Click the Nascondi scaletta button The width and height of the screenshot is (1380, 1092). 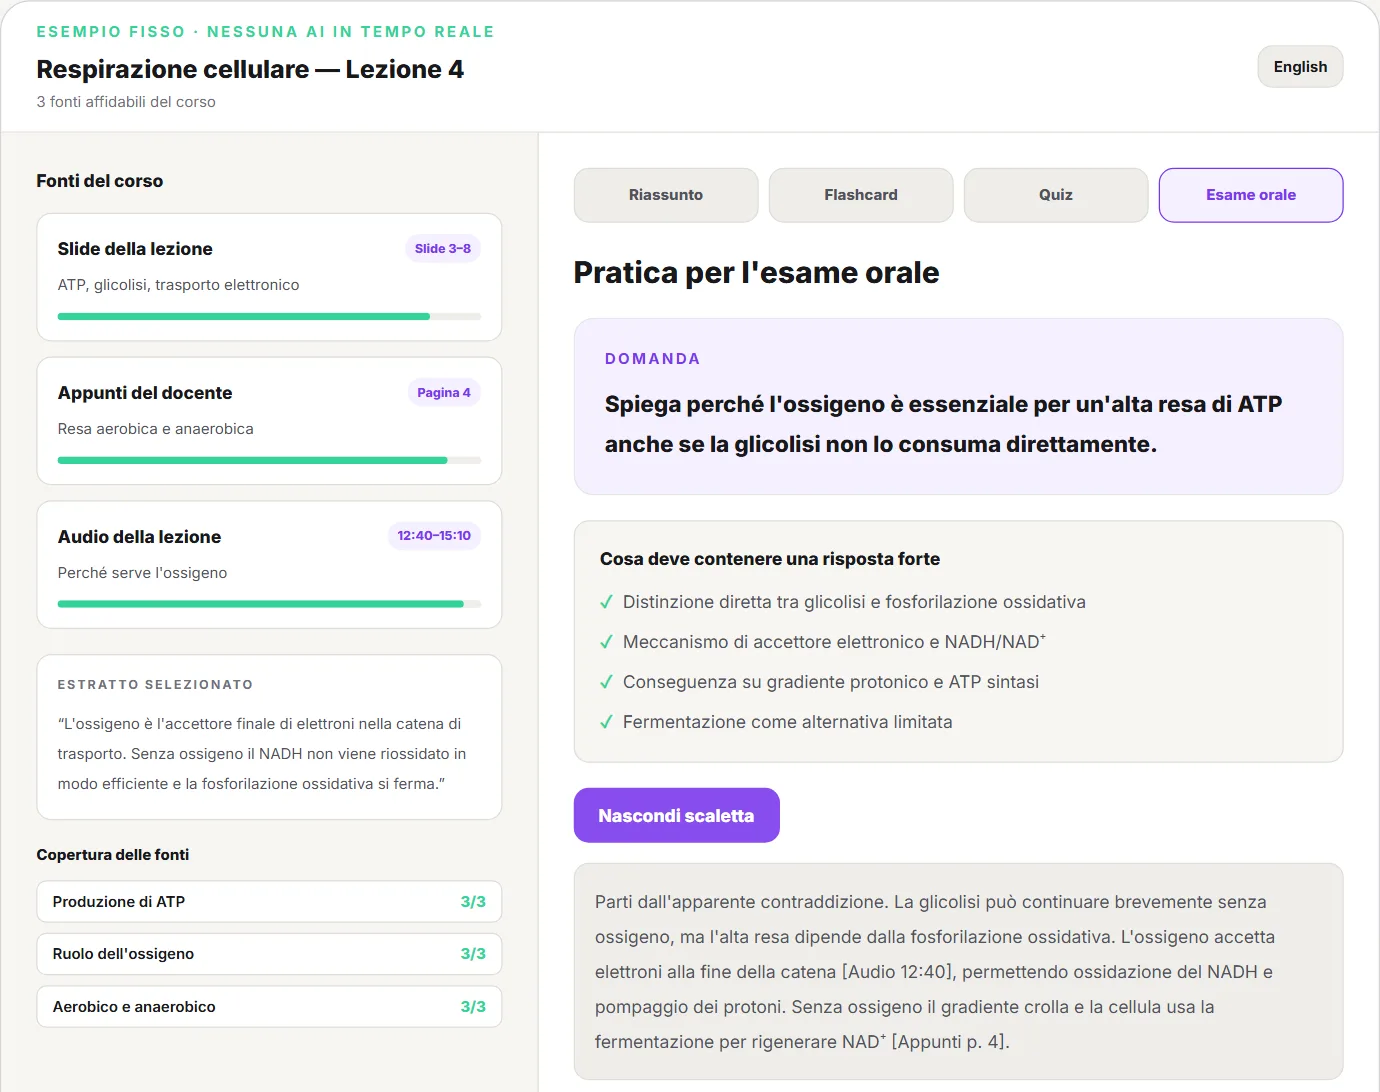[x=677, y=815]
